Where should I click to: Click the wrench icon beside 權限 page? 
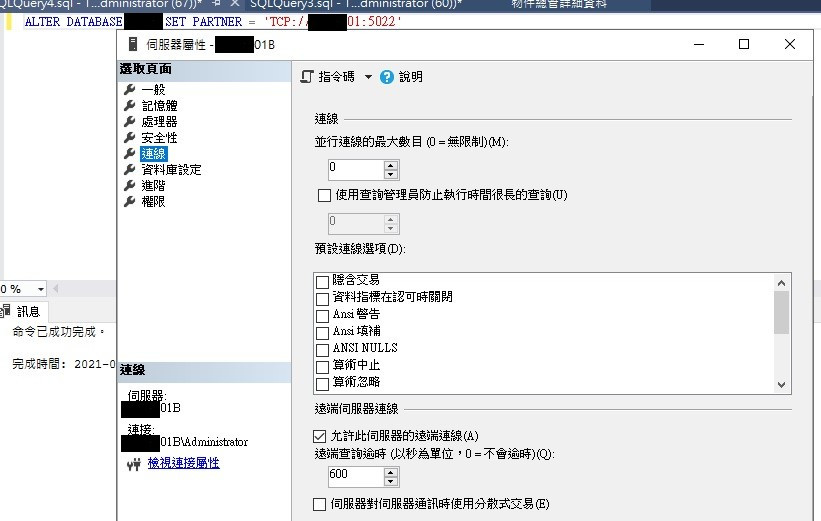(129, 202)
